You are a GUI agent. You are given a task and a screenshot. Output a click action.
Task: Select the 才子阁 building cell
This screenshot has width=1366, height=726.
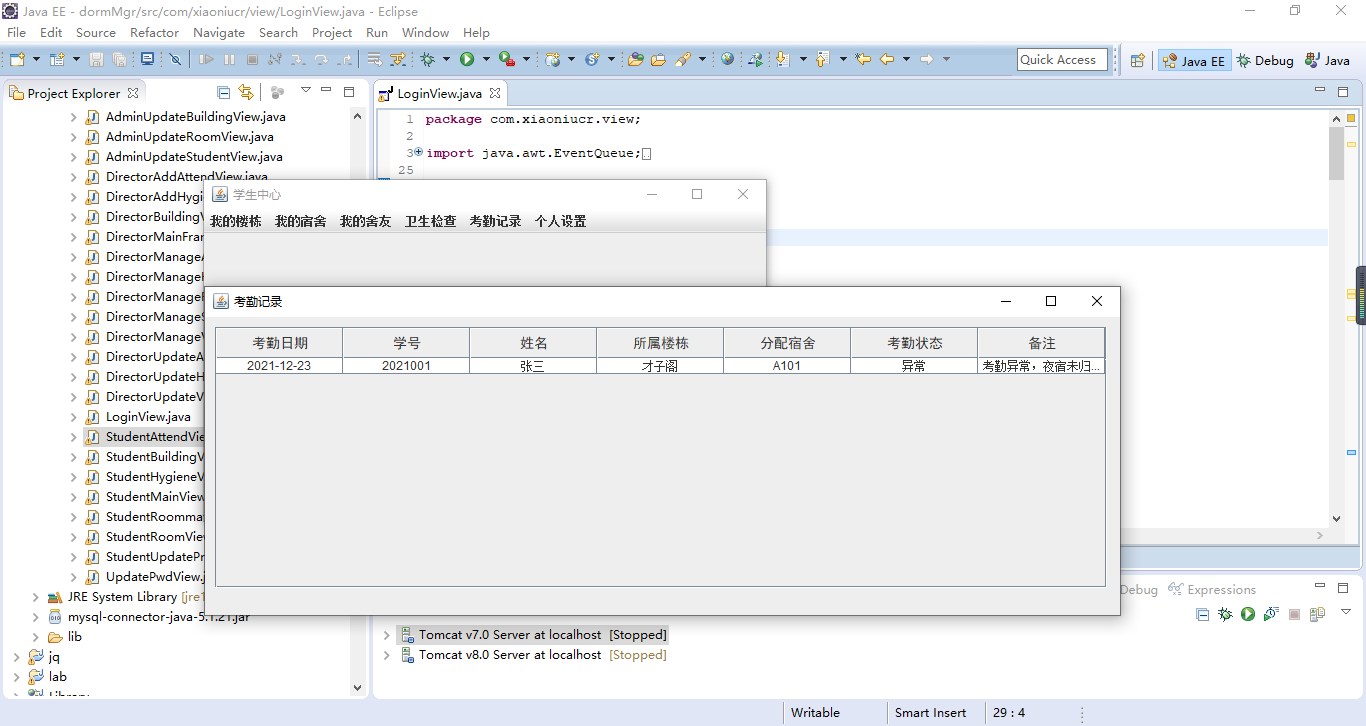(x=660, y=366)
